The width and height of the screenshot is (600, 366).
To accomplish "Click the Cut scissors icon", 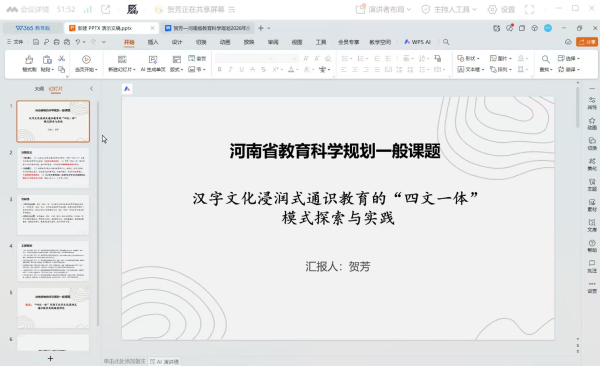I will coord(62,59).
